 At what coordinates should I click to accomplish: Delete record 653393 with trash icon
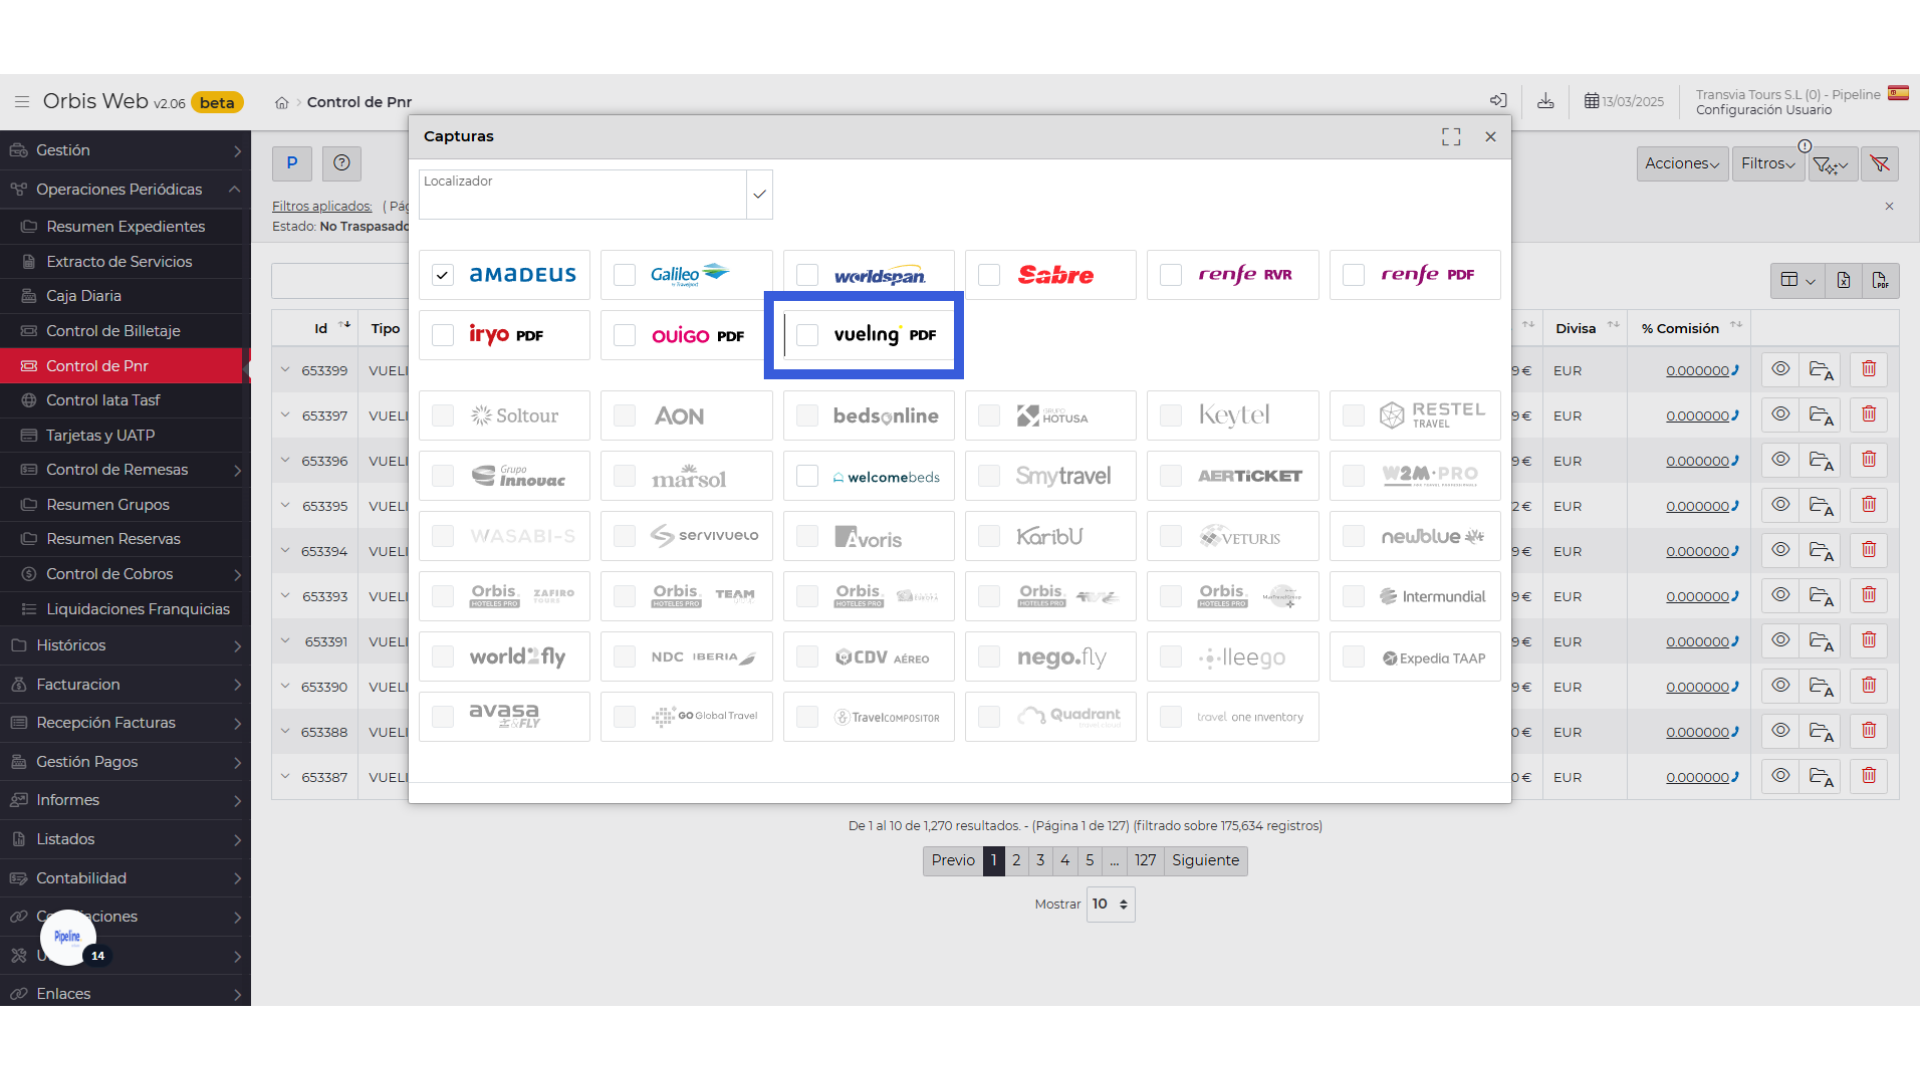pyautogui.click(x=1868, y=596)
